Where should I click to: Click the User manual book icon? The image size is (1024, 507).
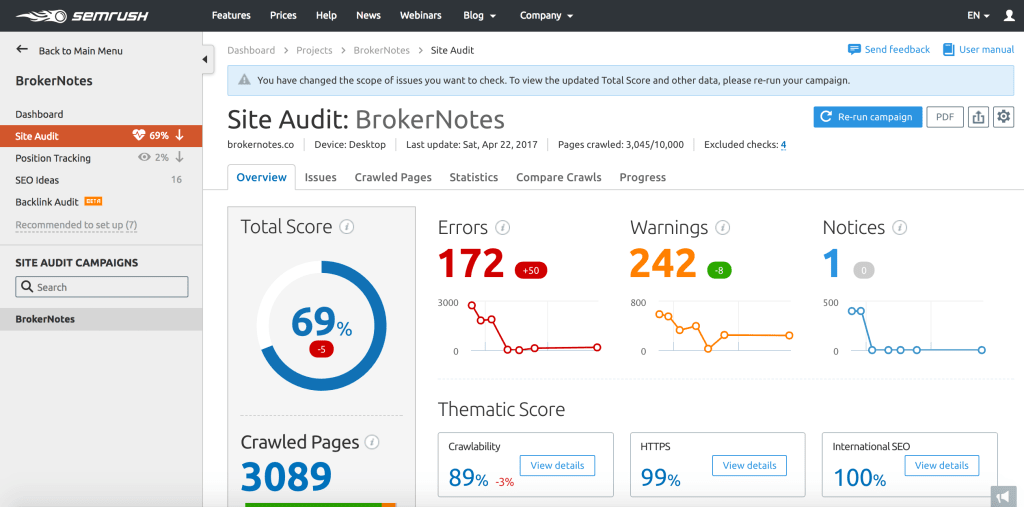click(948, 50)
